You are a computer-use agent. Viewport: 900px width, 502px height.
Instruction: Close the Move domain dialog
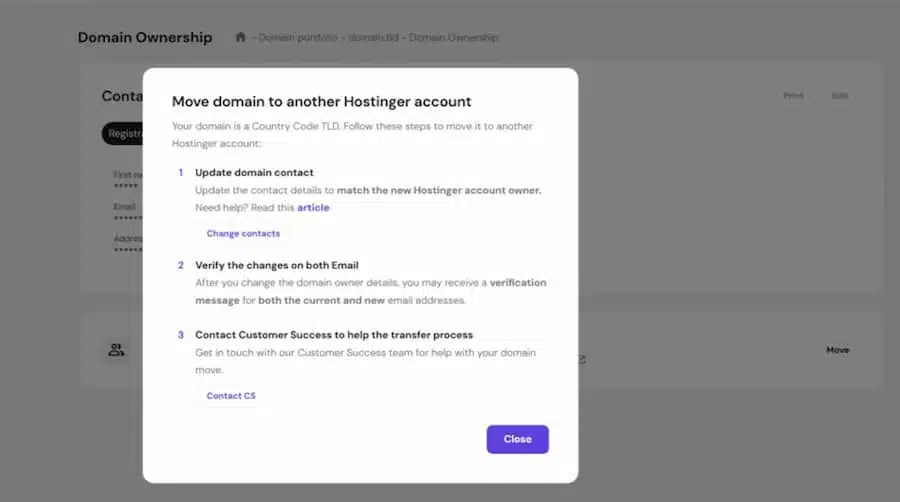(x=517, y=439)
